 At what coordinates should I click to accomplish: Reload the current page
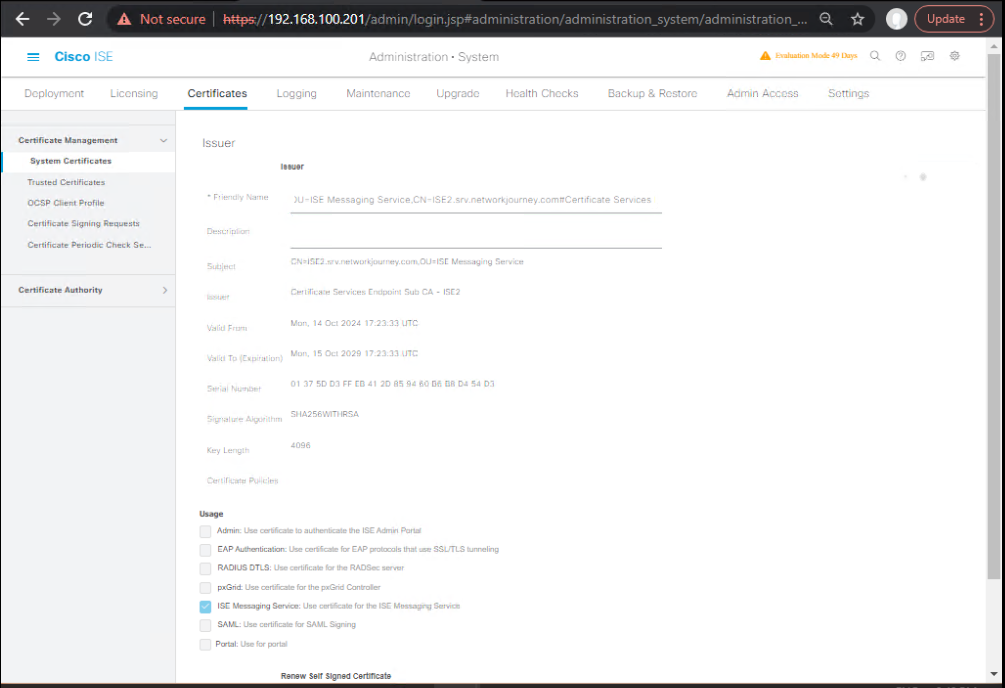[x=85, y=19]
